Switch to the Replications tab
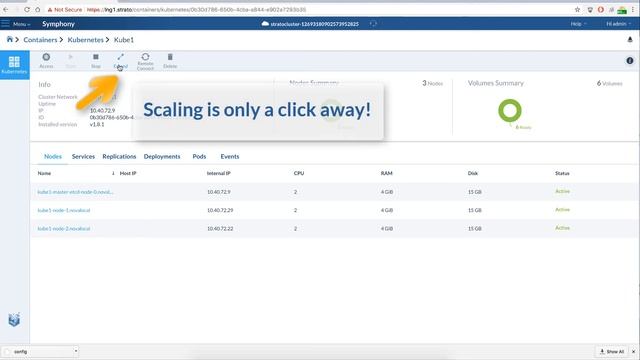The height and width of the screenshot is (360, 640). pos(119,156)
